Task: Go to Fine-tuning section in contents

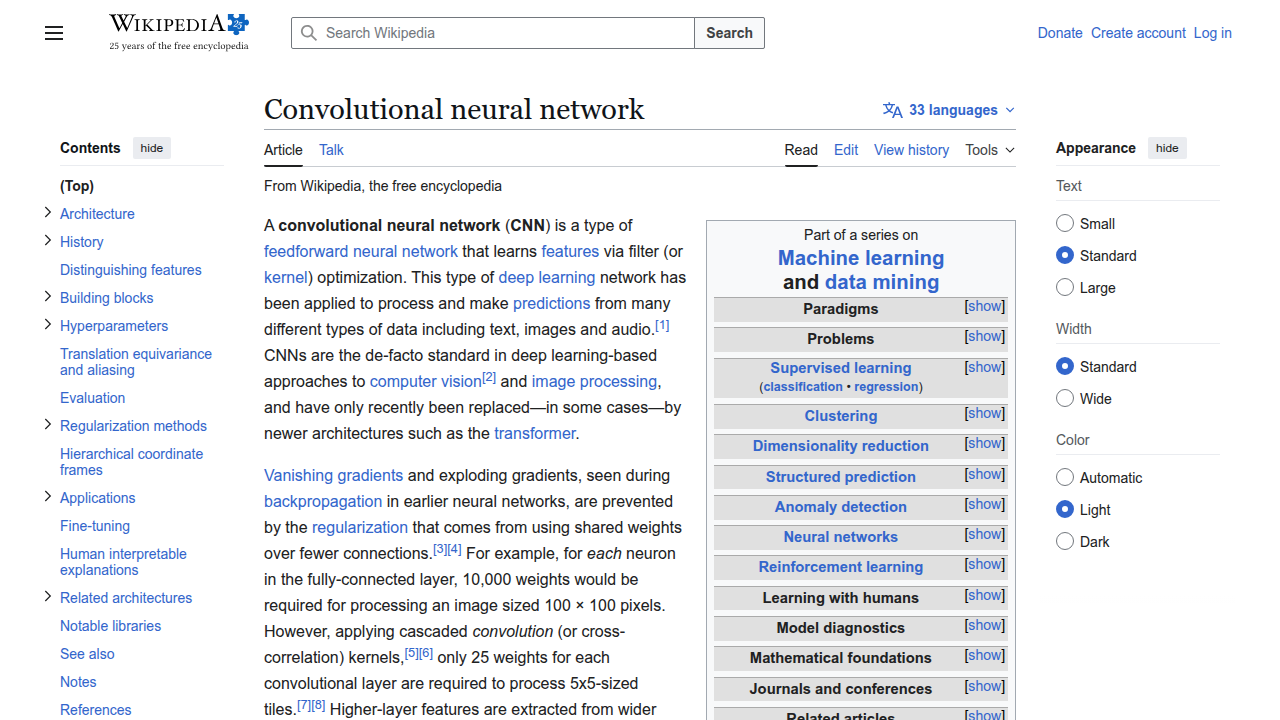Action: [x=95, y=526]
